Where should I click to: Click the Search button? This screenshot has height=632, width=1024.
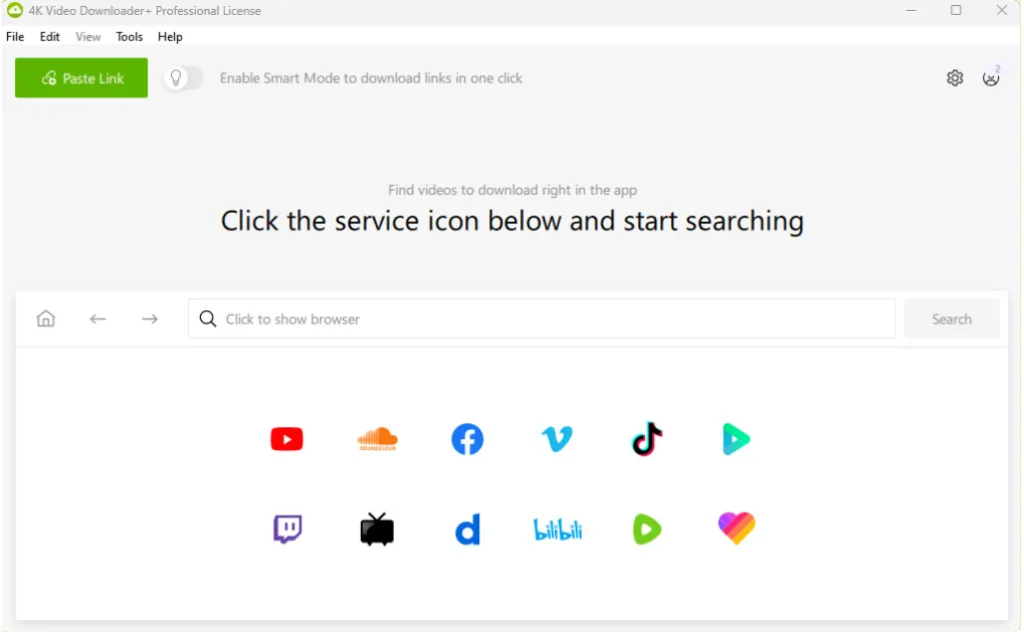[951, 319]
